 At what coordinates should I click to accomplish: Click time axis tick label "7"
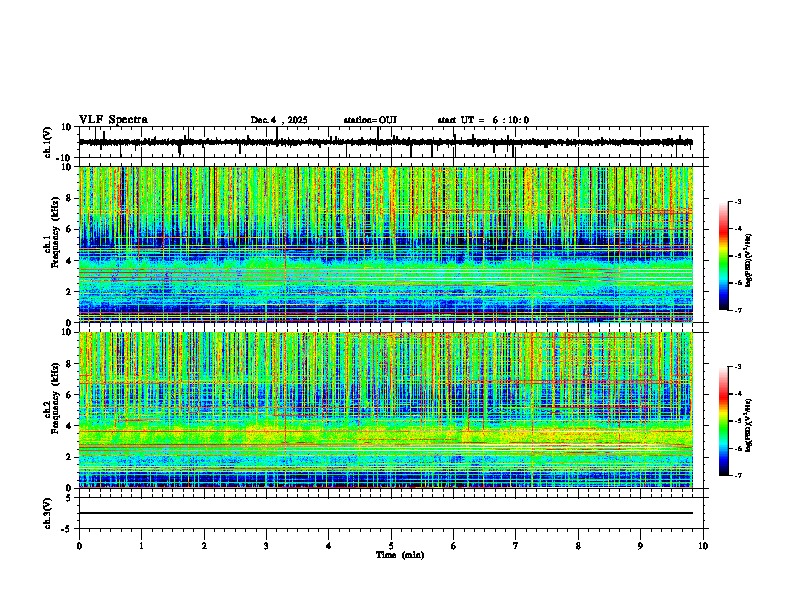pyautogui.click(x=516, y=546)
